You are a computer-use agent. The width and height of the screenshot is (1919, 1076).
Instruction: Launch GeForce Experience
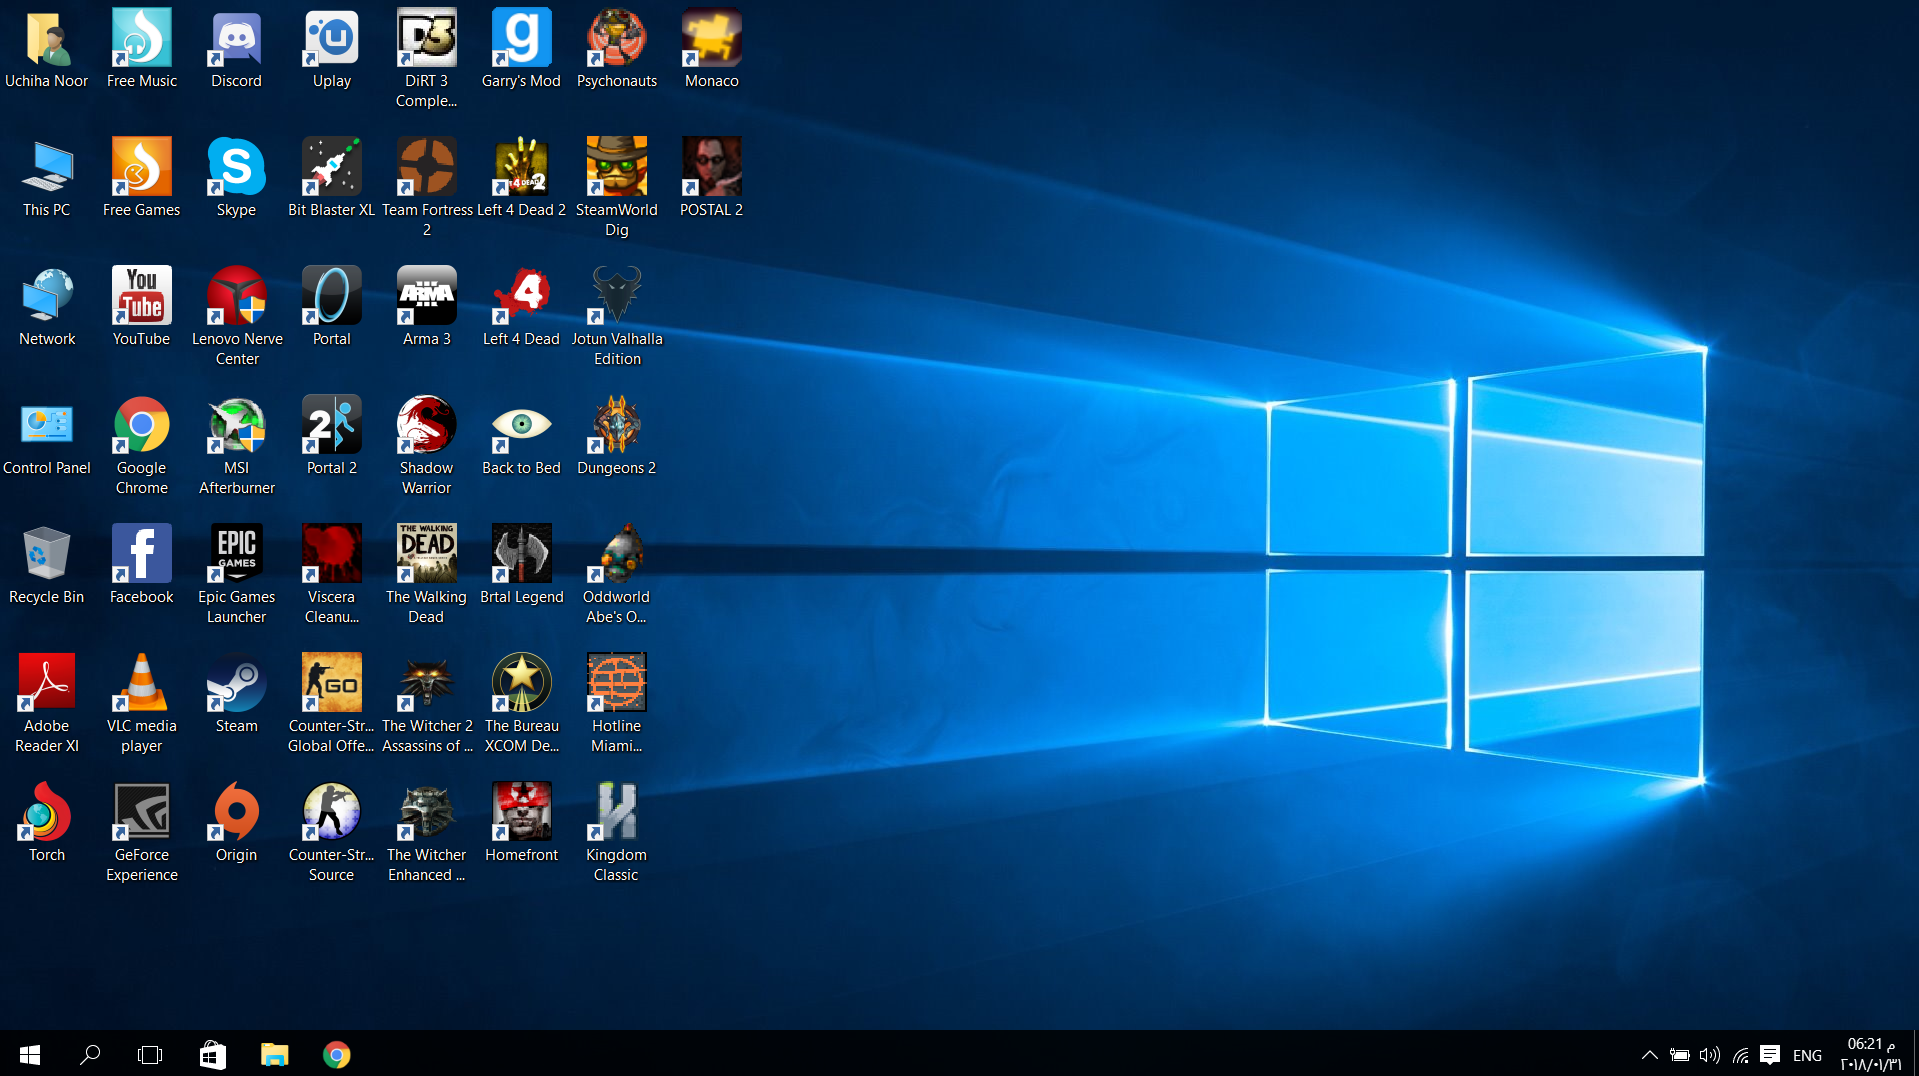pyautogui.click(x=142, y=812)
